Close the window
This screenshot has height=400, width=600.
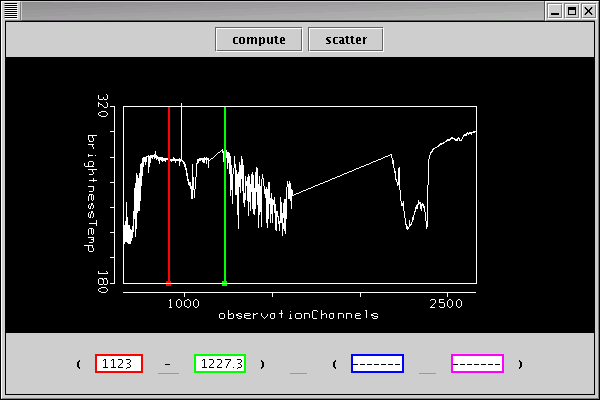click(589, 11)
